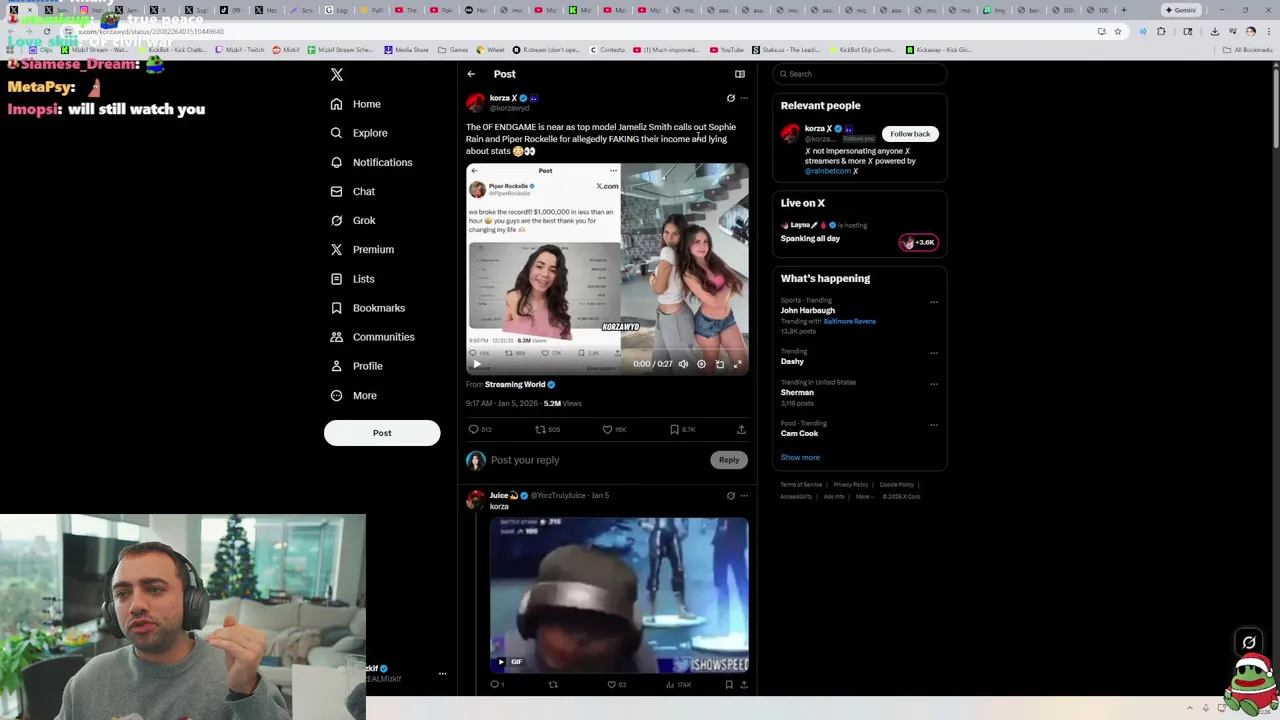This screenshot has width=1280, height=720.
Task: Open Lists in the sidebar
Action: (x=352, y=279)
